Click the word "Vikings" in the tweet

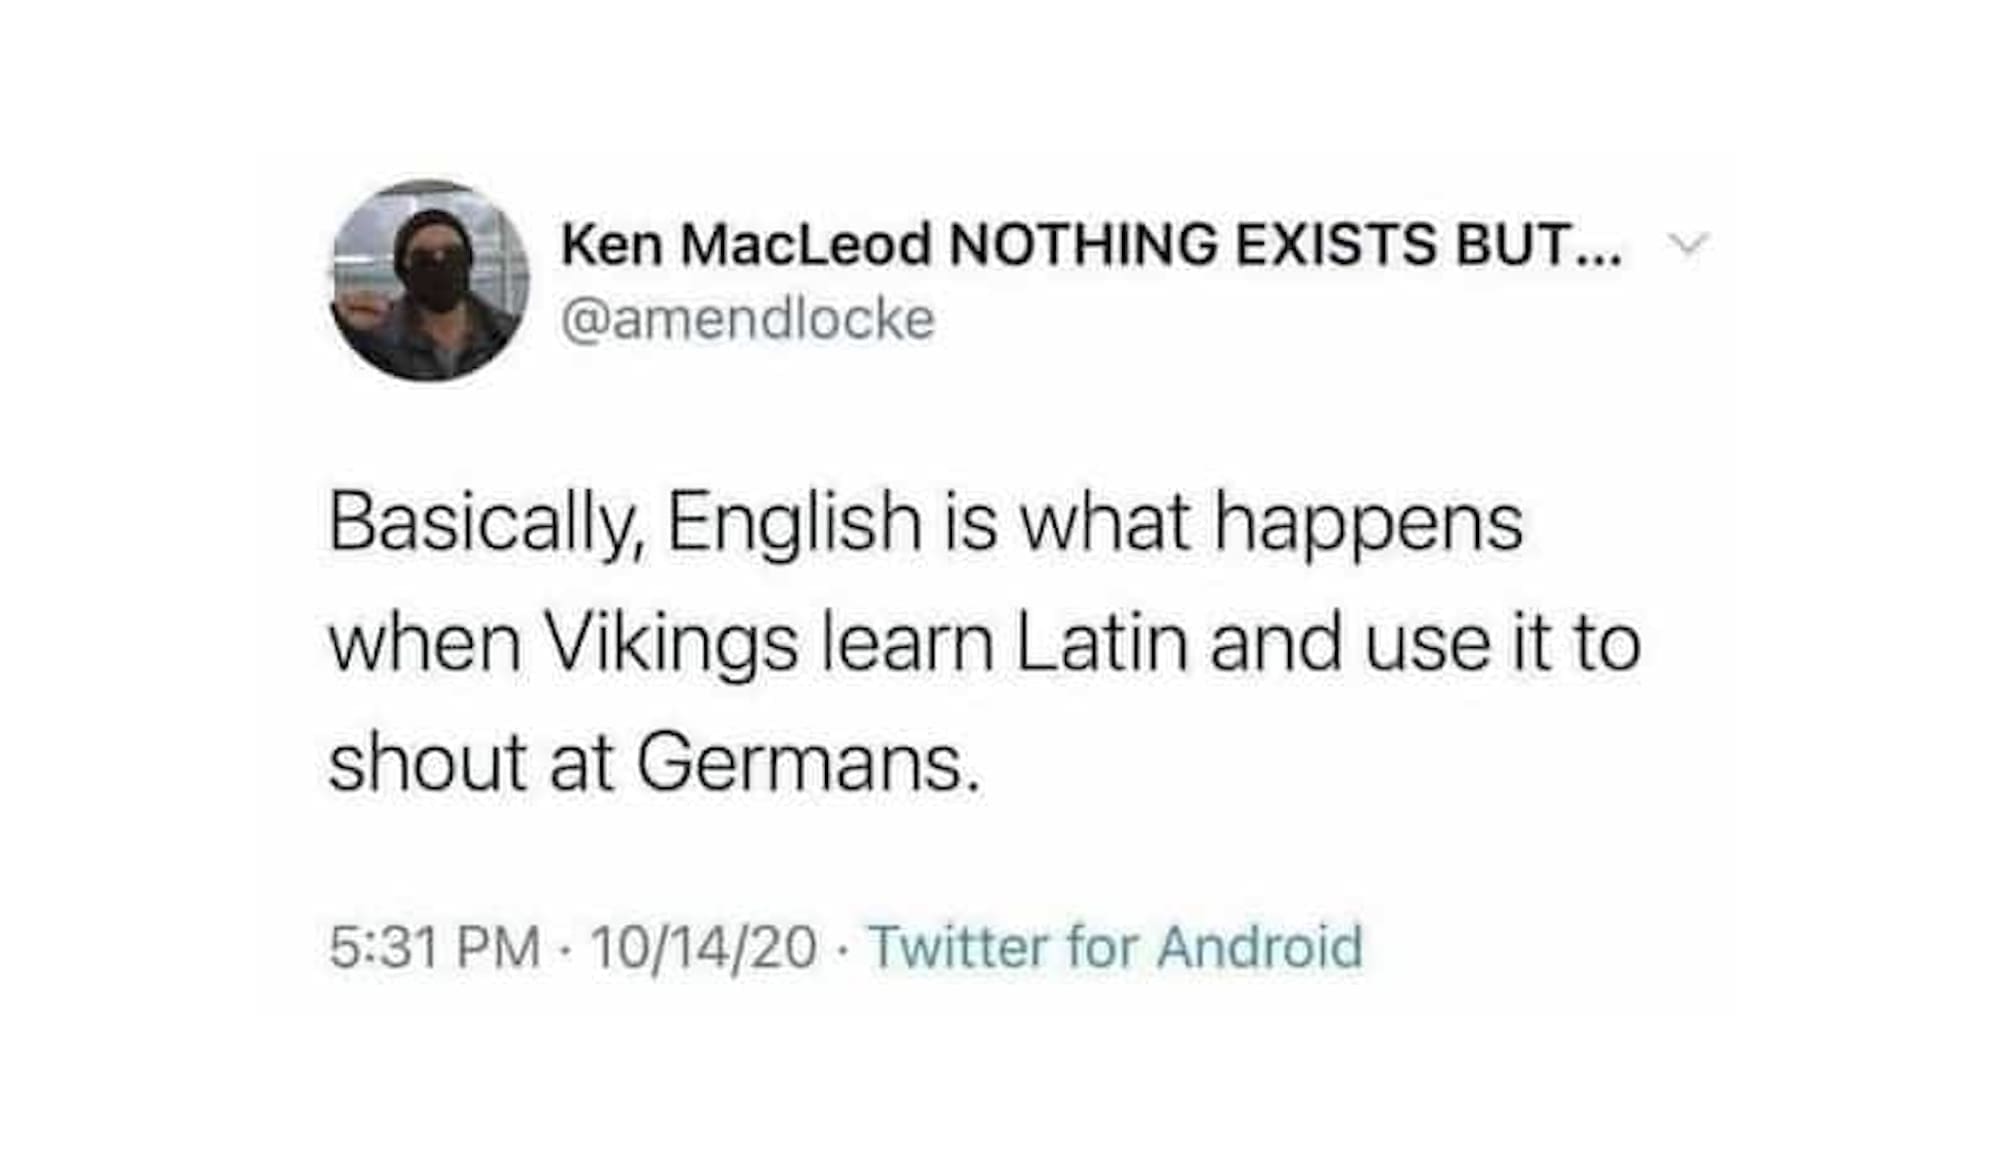(671, 643)
